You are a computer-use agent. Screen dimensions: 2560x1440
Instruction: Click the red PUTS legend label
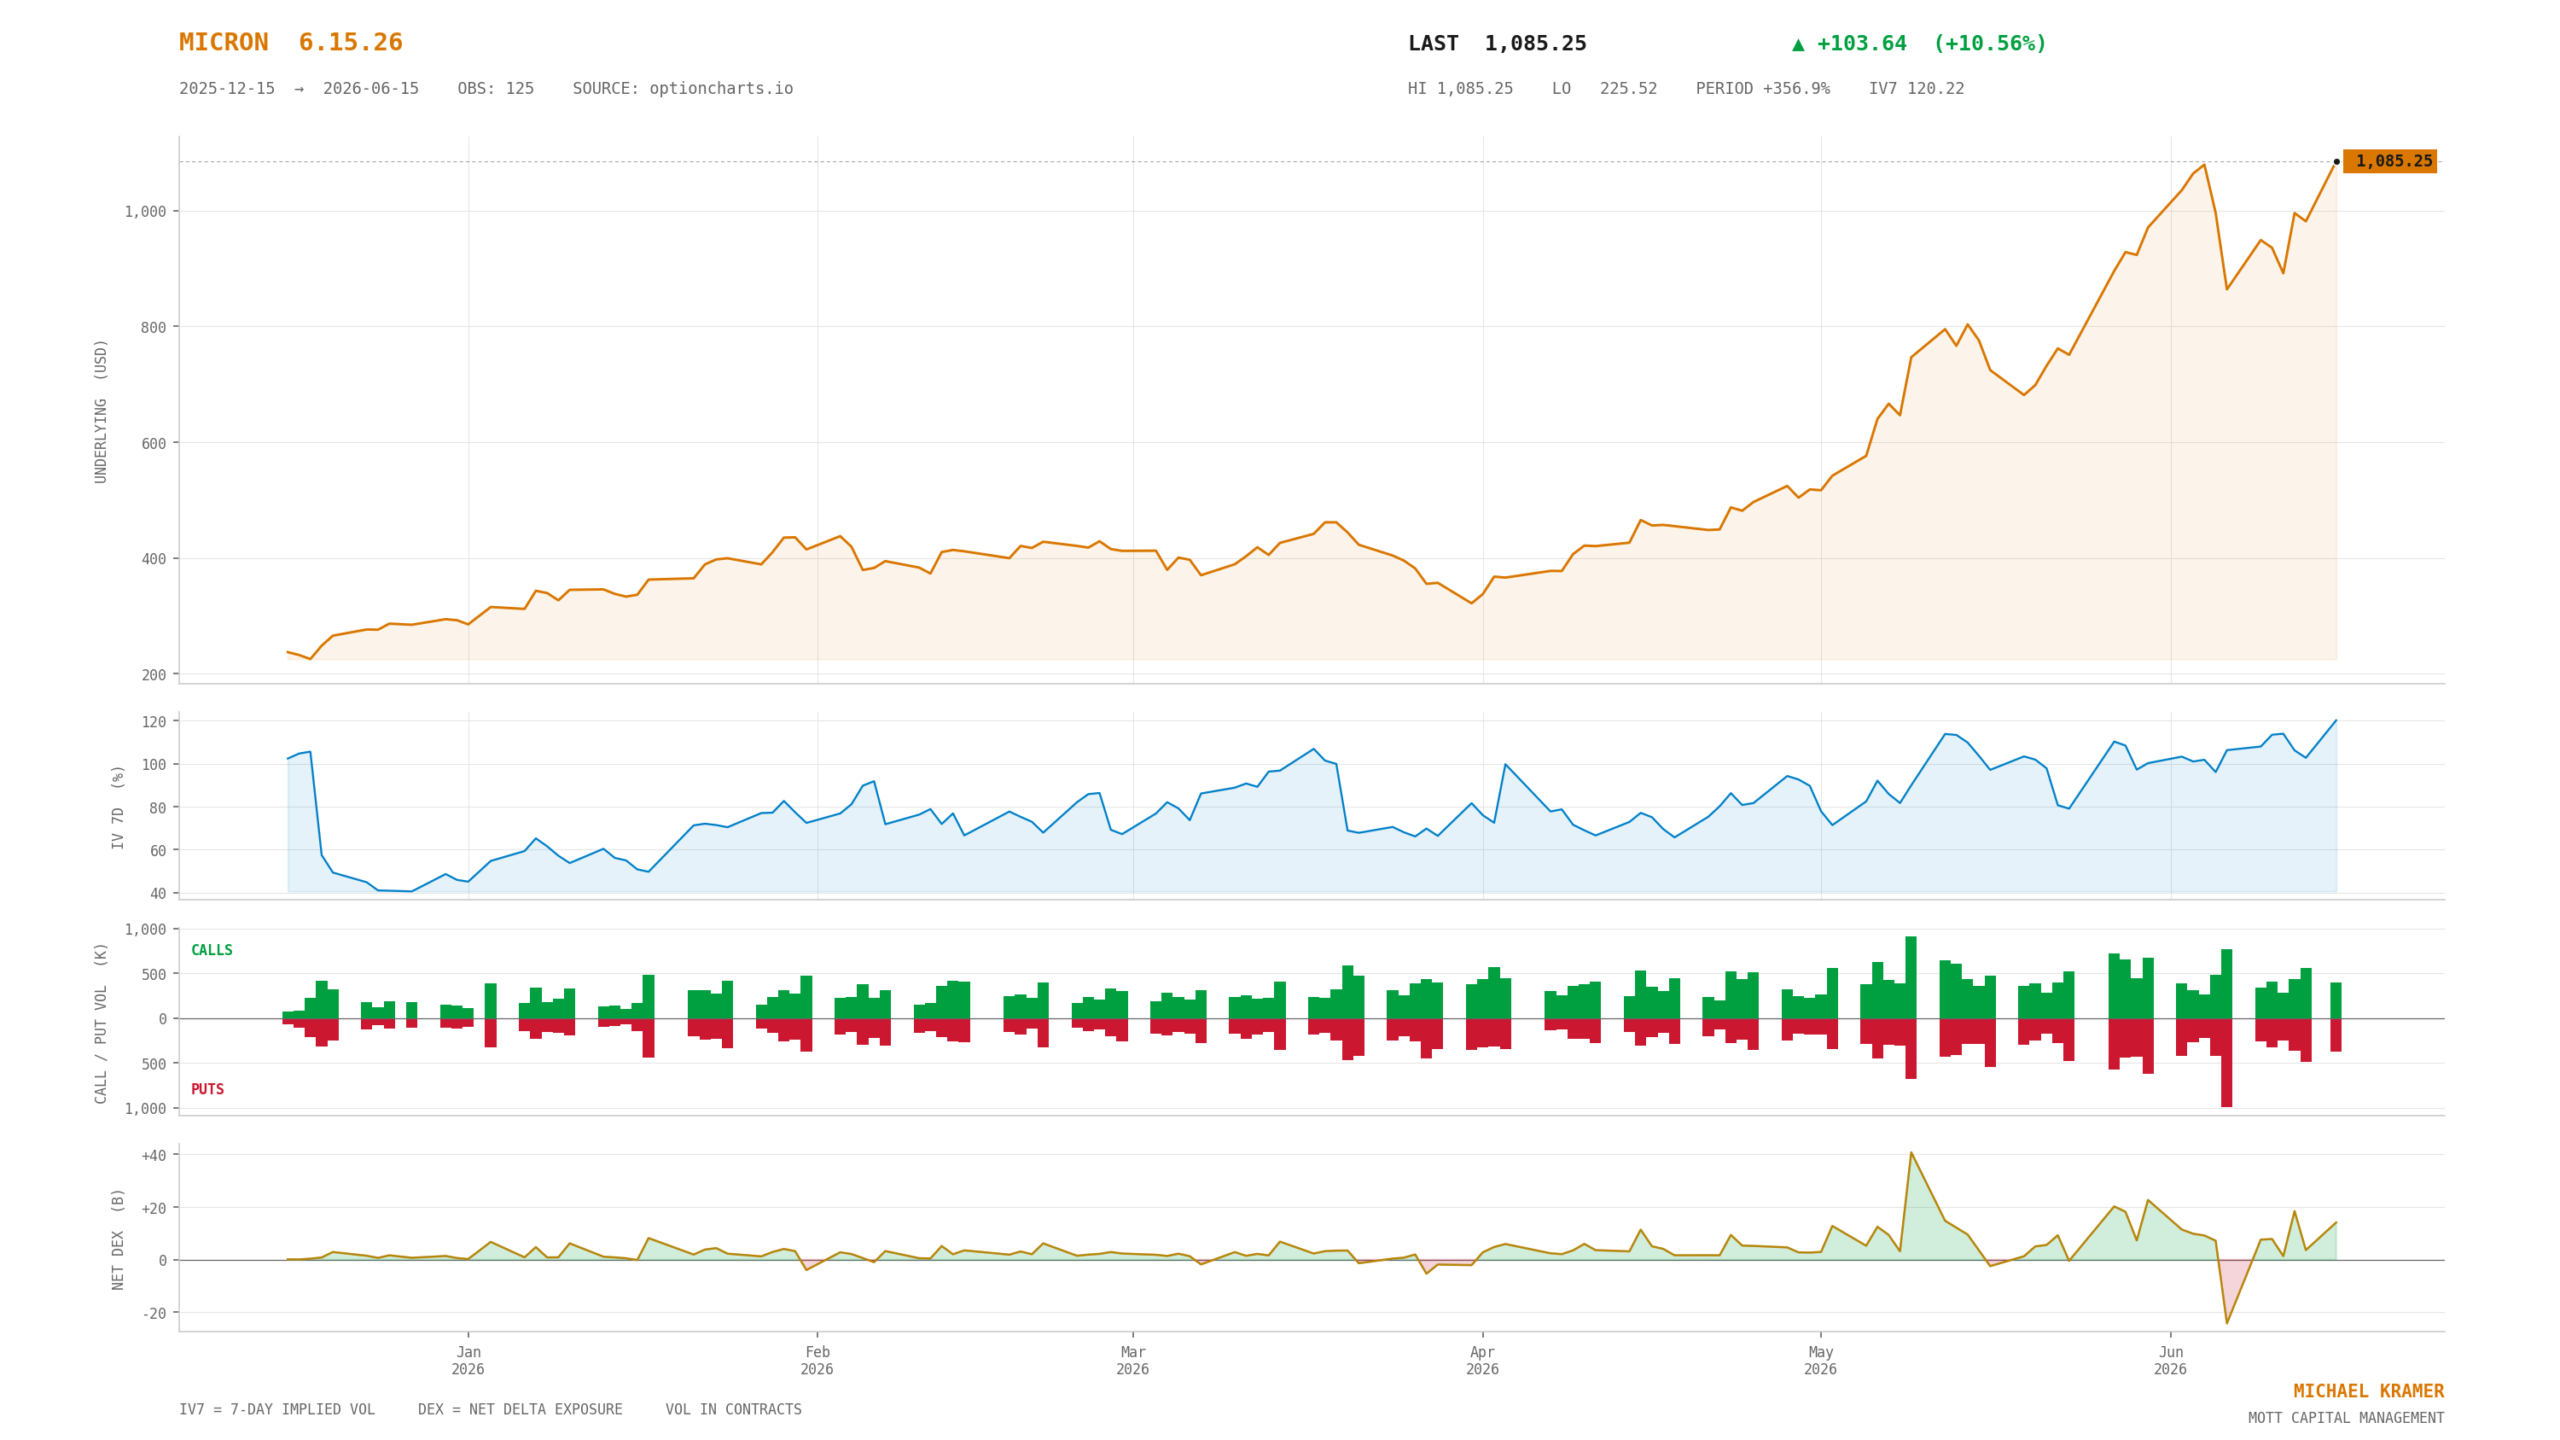point(207,1089)
